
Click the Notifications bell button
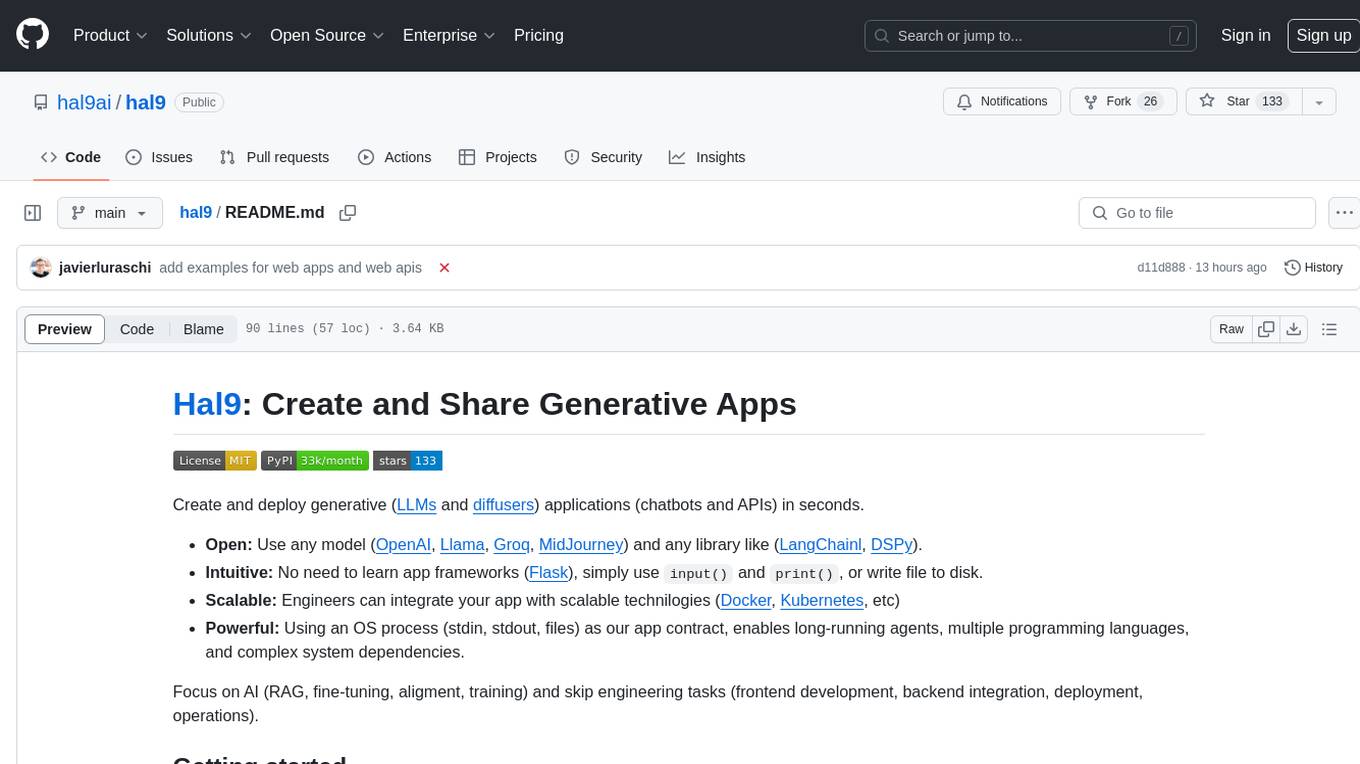1002,102
